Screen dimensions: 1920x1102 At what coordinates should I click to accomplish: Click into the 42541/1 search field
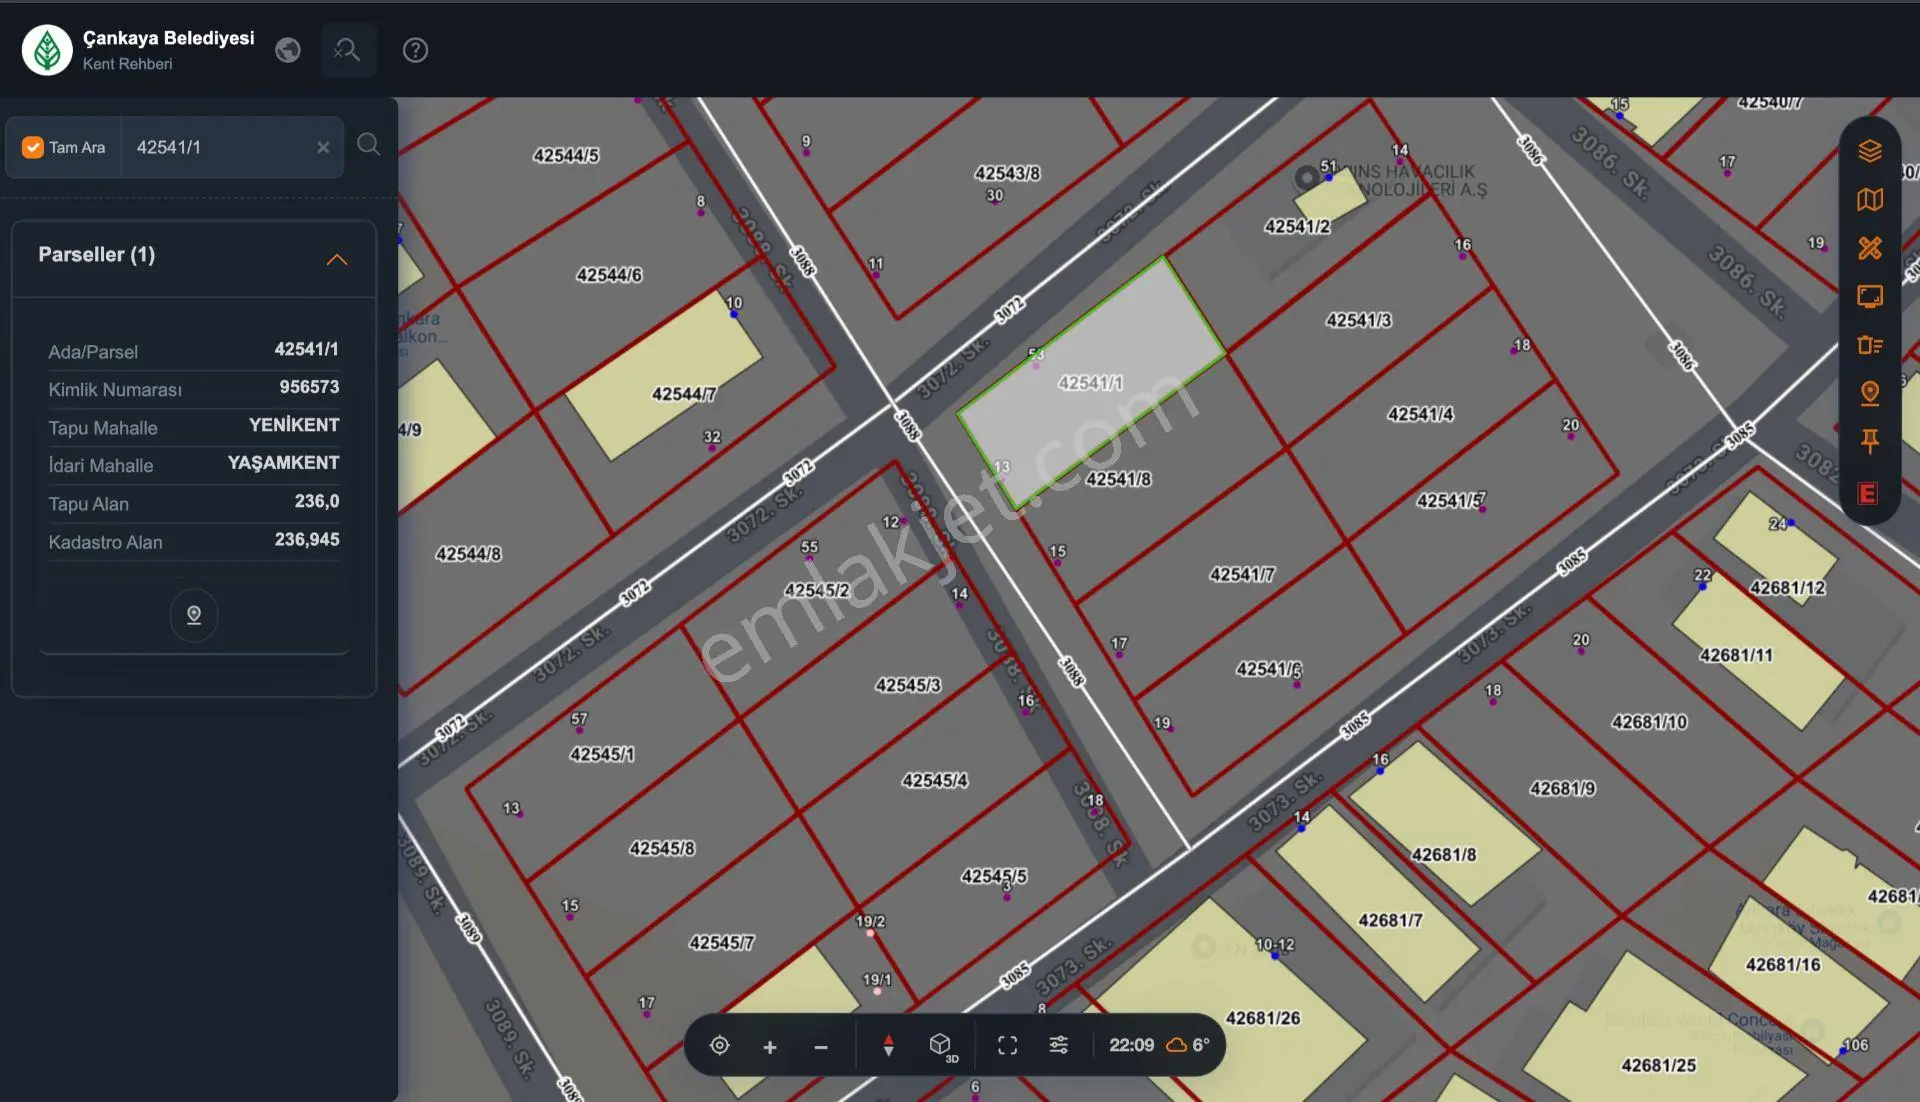220,147
